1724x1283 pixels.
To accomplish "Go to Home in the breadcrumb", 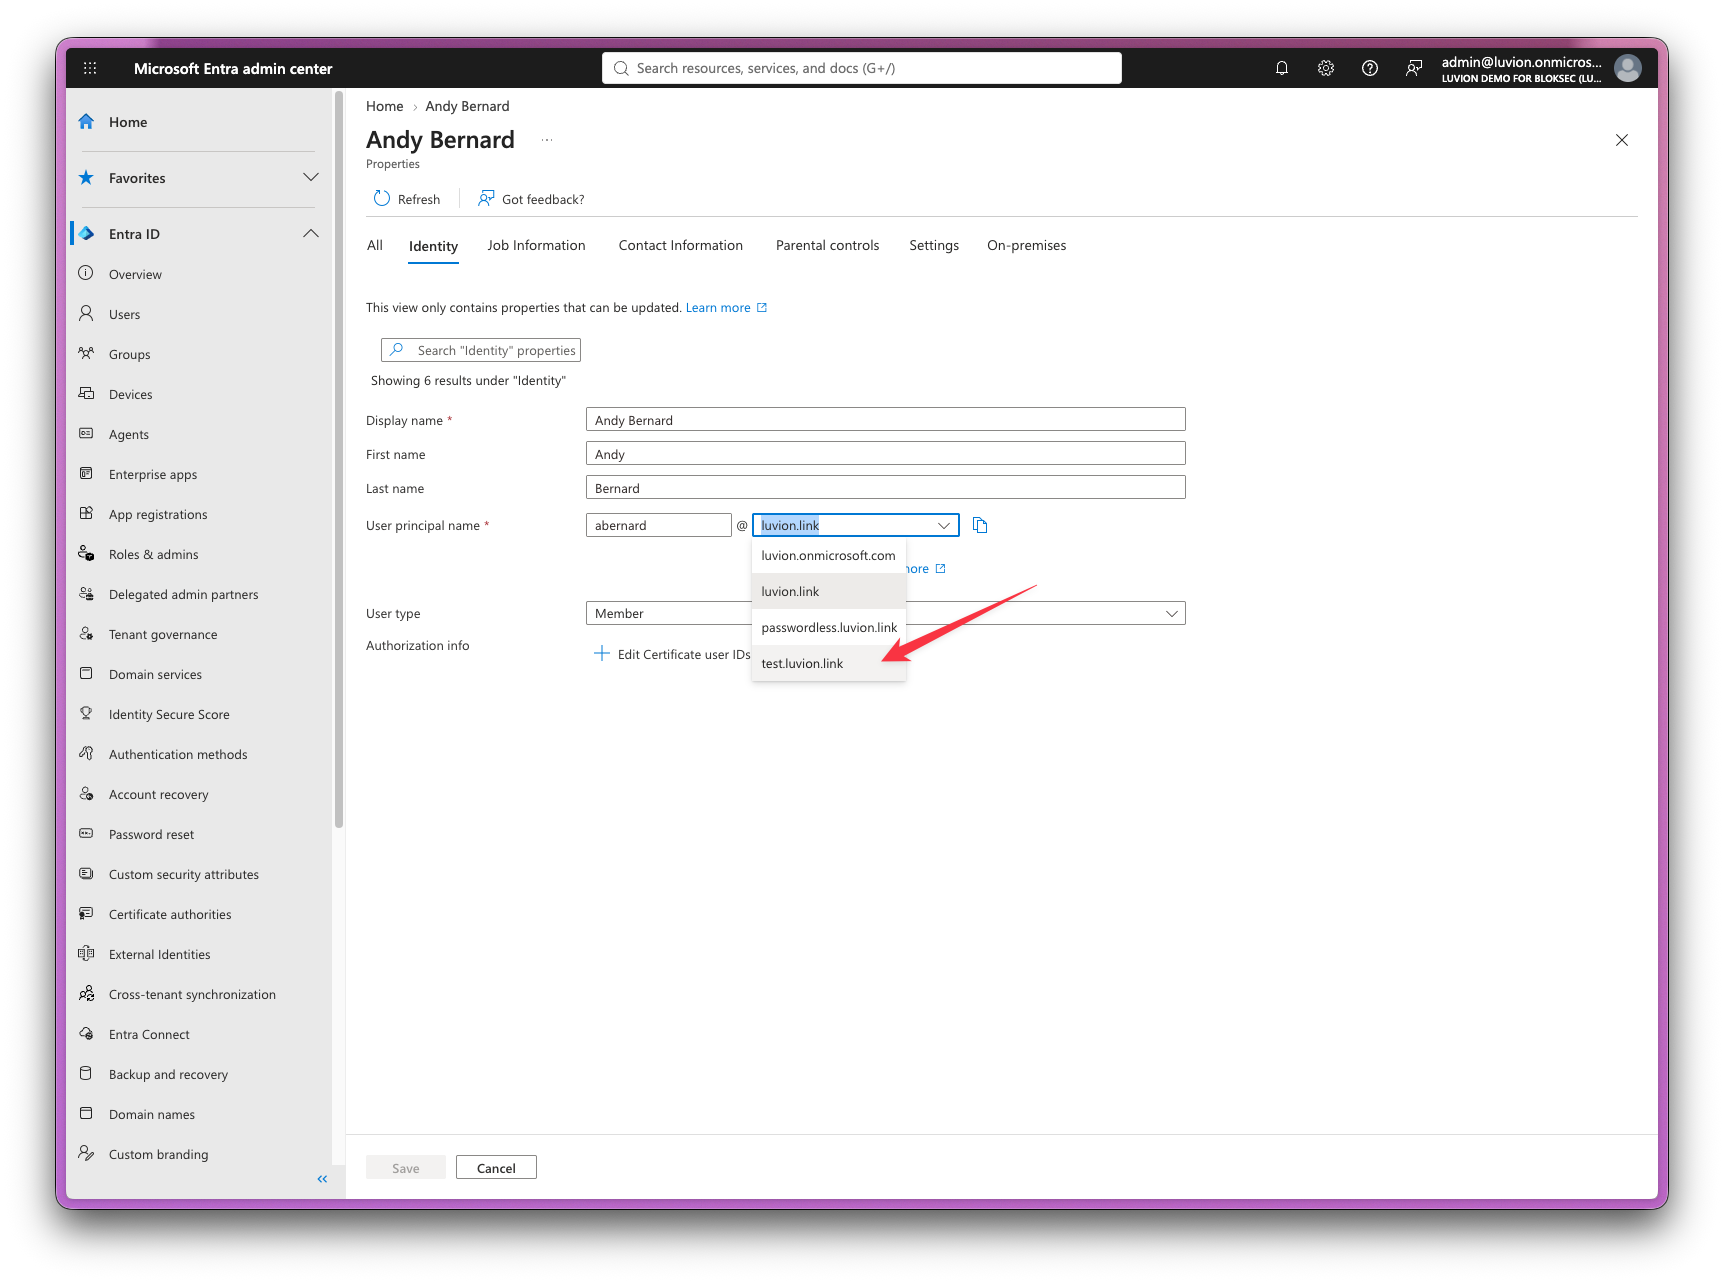I will point(384,106).
